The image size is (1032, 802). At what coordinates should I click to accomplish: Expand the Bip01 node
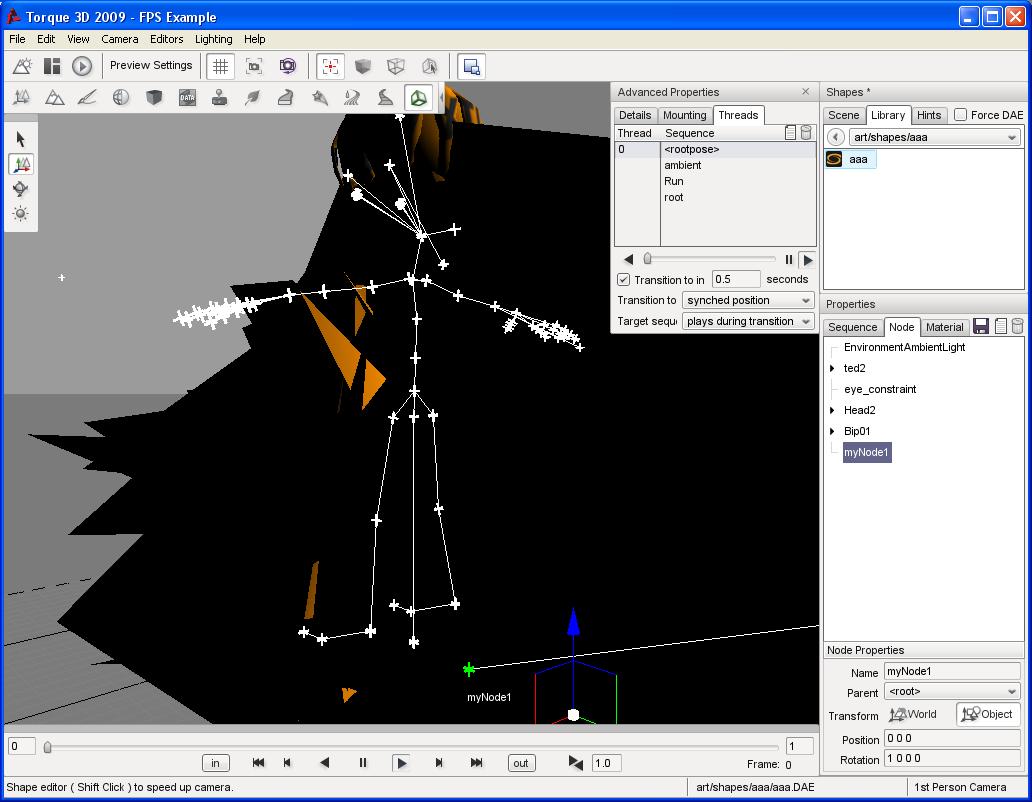[833, 432]
